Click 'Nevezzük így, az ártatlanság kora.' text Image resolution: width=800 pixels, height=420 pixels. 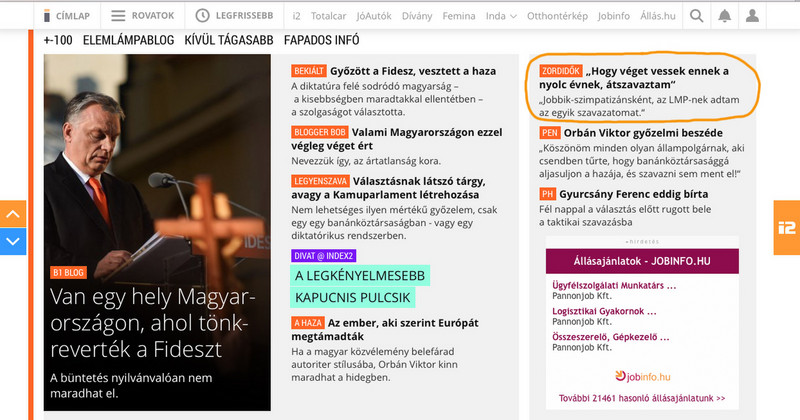click(x=366, y=161)
